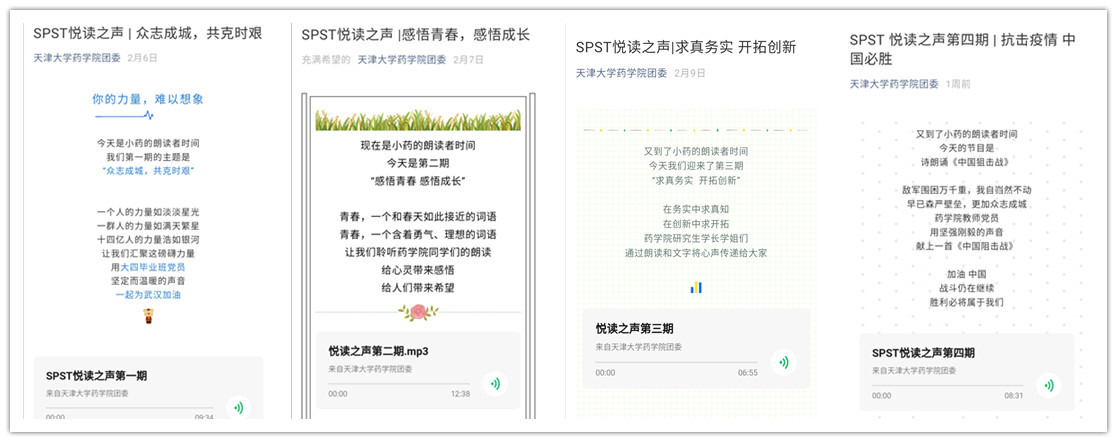This screenshot has width=1117, height=442.
Task: Open 天津大学药学院团委 account under 众志成城 article
Action: pyautogui.click(x=78, y=58)
